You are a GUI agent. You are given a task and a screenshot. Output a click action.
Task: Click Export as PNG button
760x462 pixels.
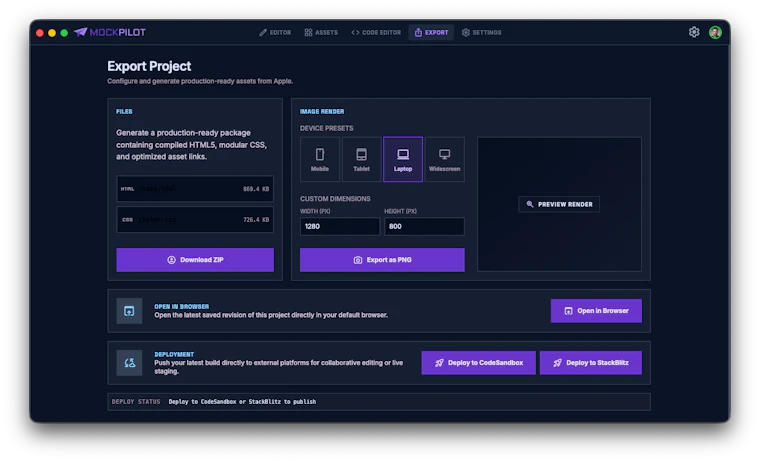382,260
